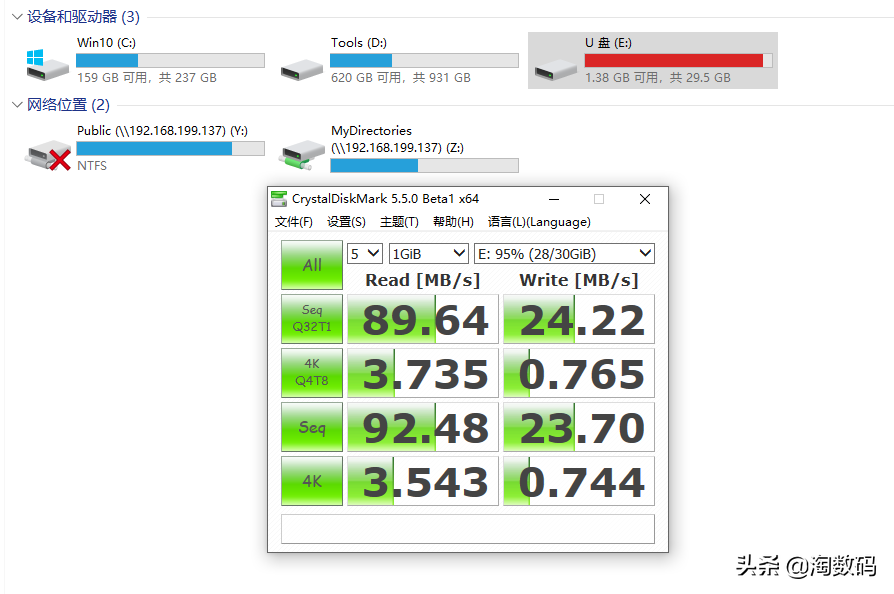Click the 24.22 Seq Q32T1 write result
Viewport: 894px width, 594px height.
[x=579, y=319]
